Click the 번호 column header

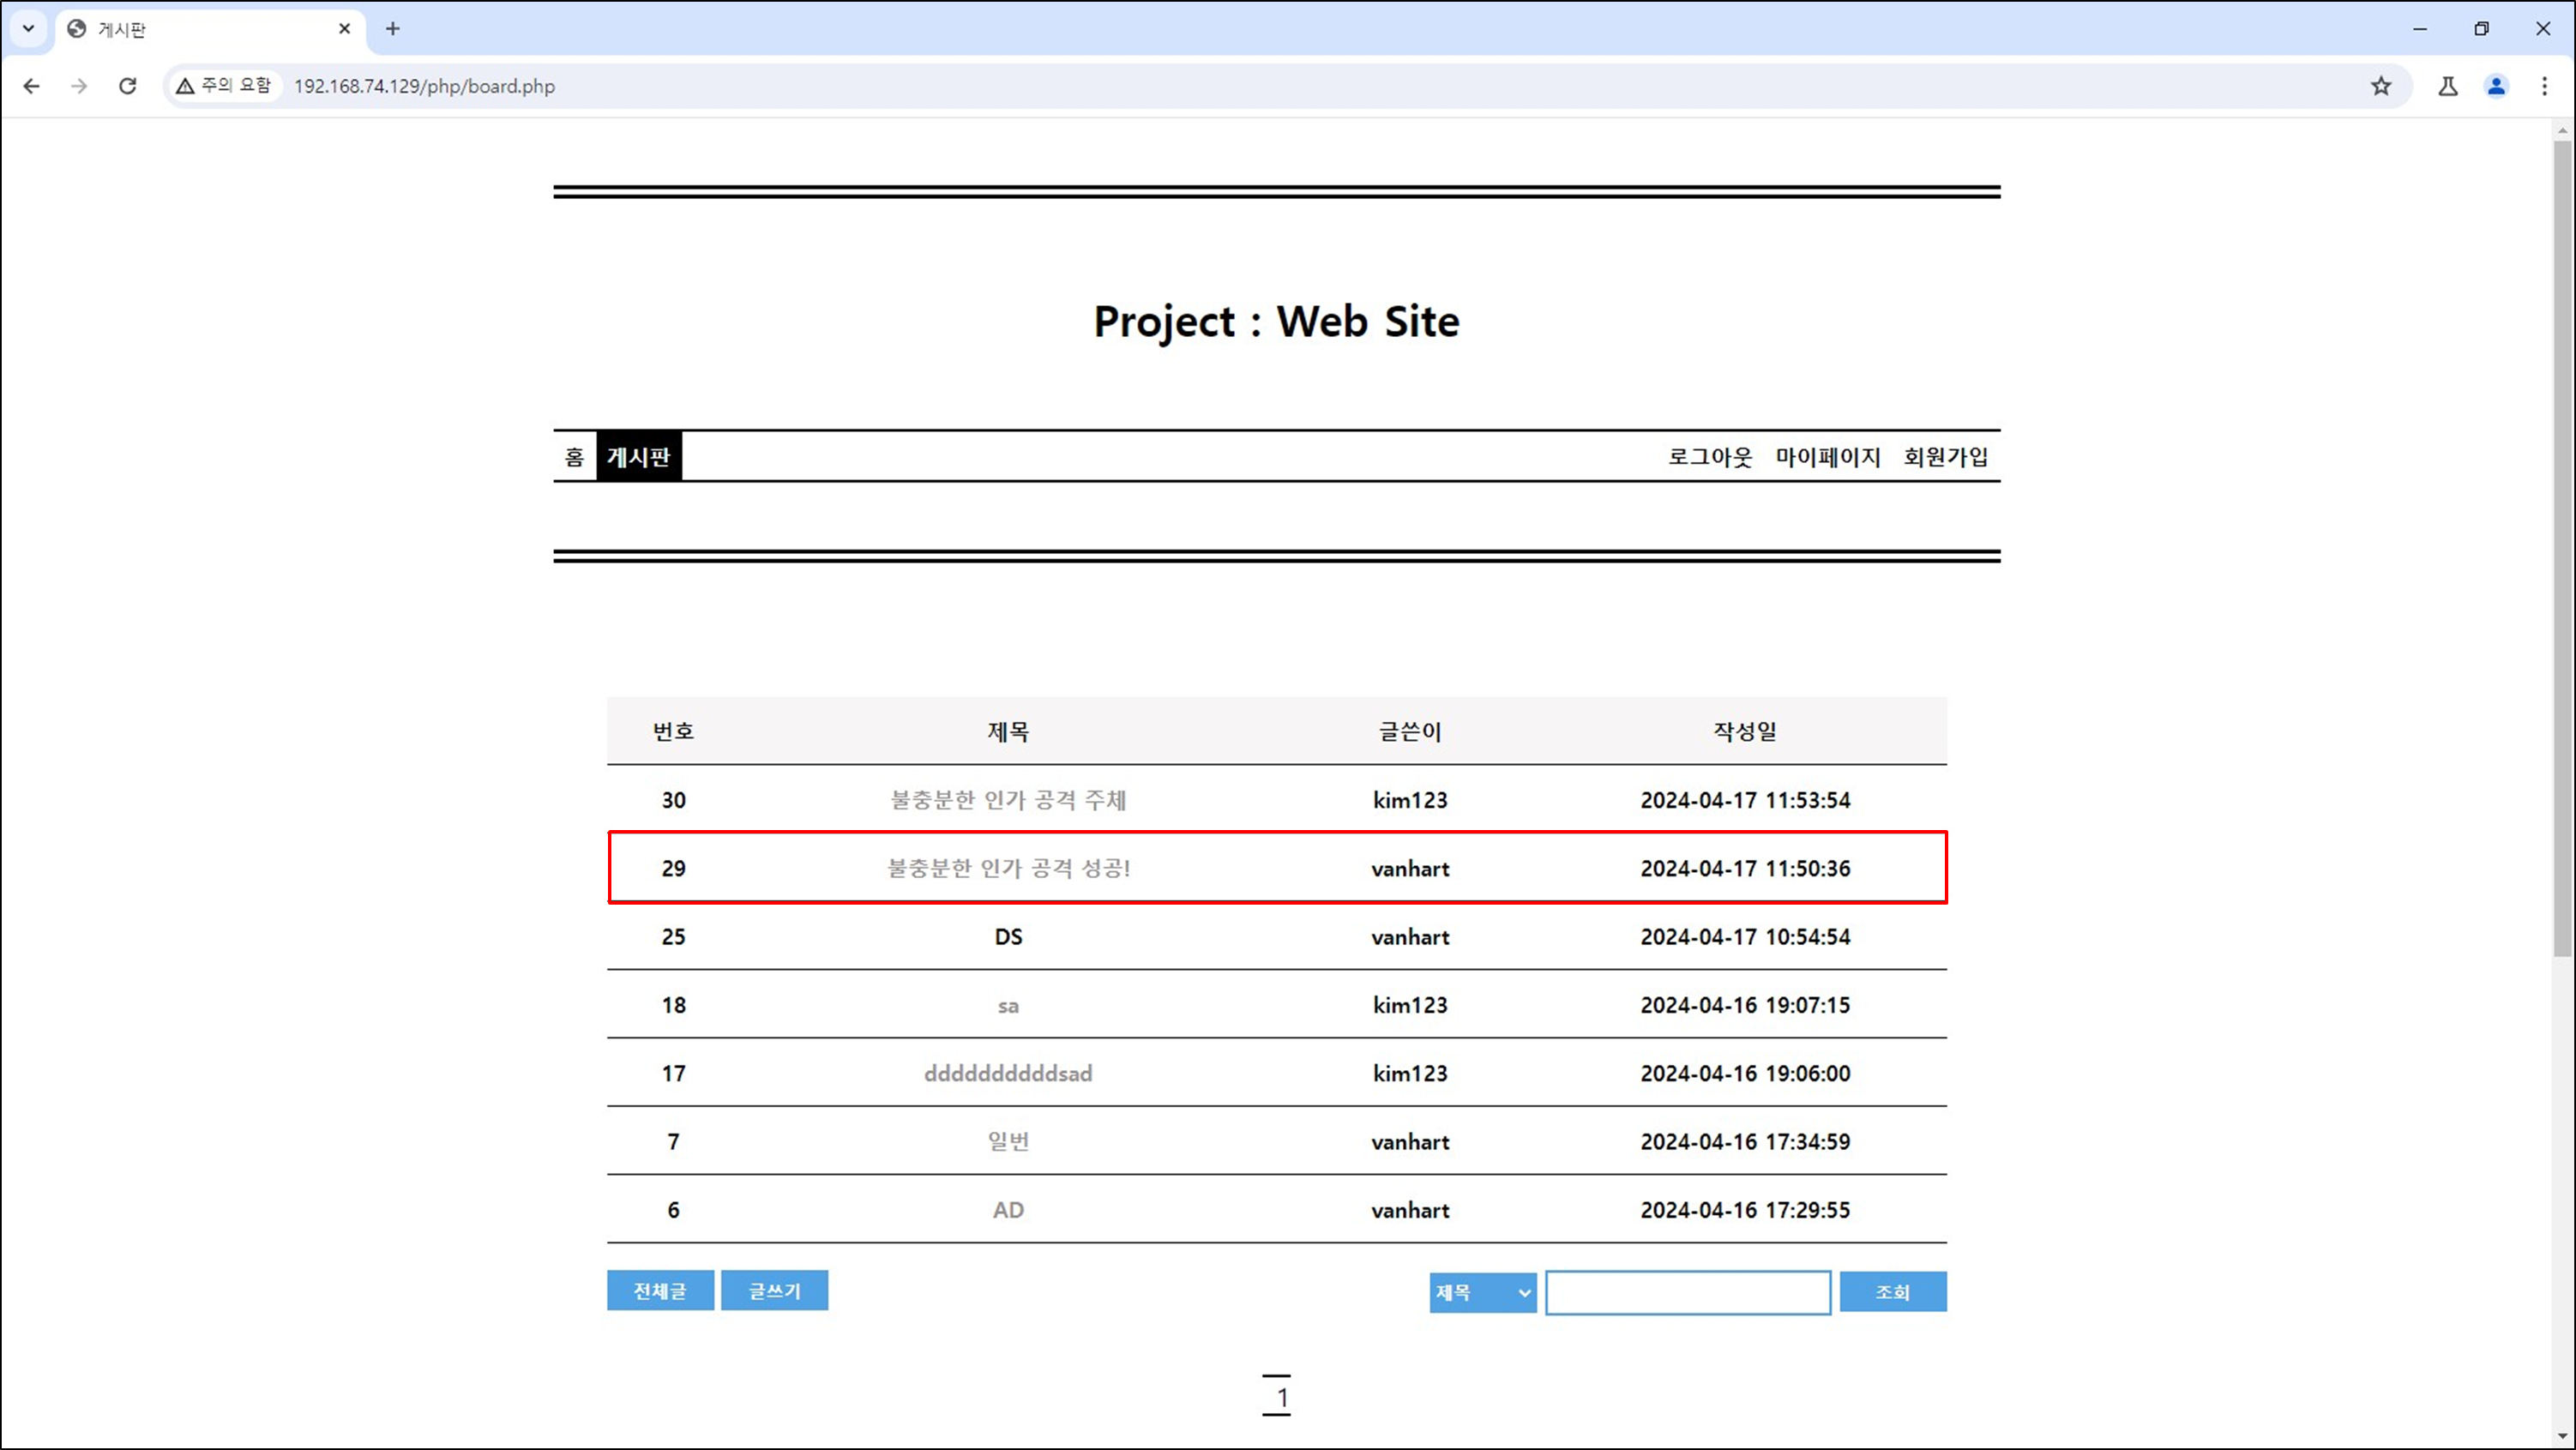click(673, 731)
